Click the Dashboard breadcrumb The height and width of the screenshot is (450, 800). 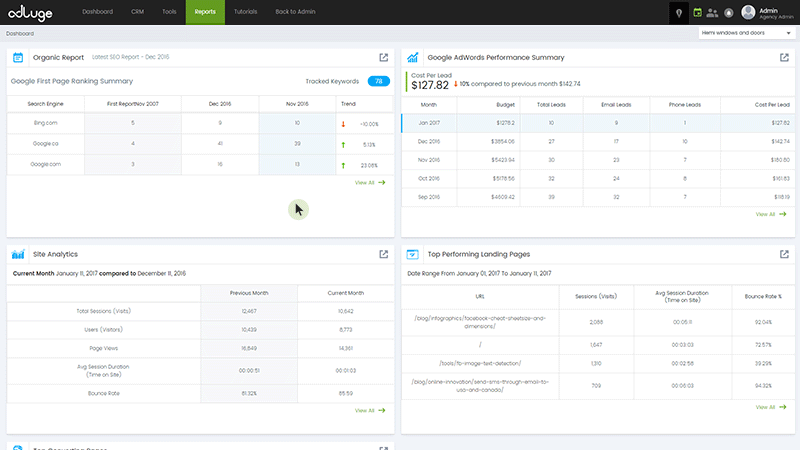[20, 34]
